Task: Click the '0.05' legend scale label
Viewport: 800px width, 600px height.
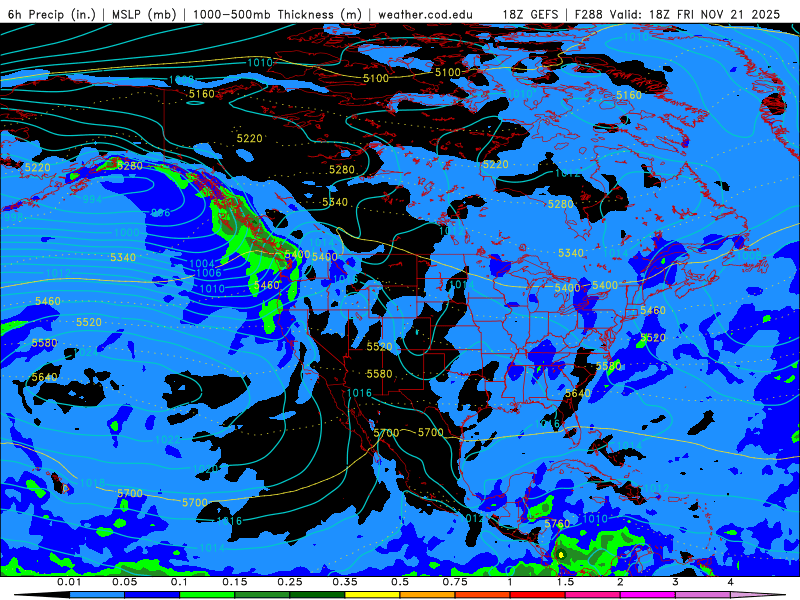Action: tap(124, 582)
